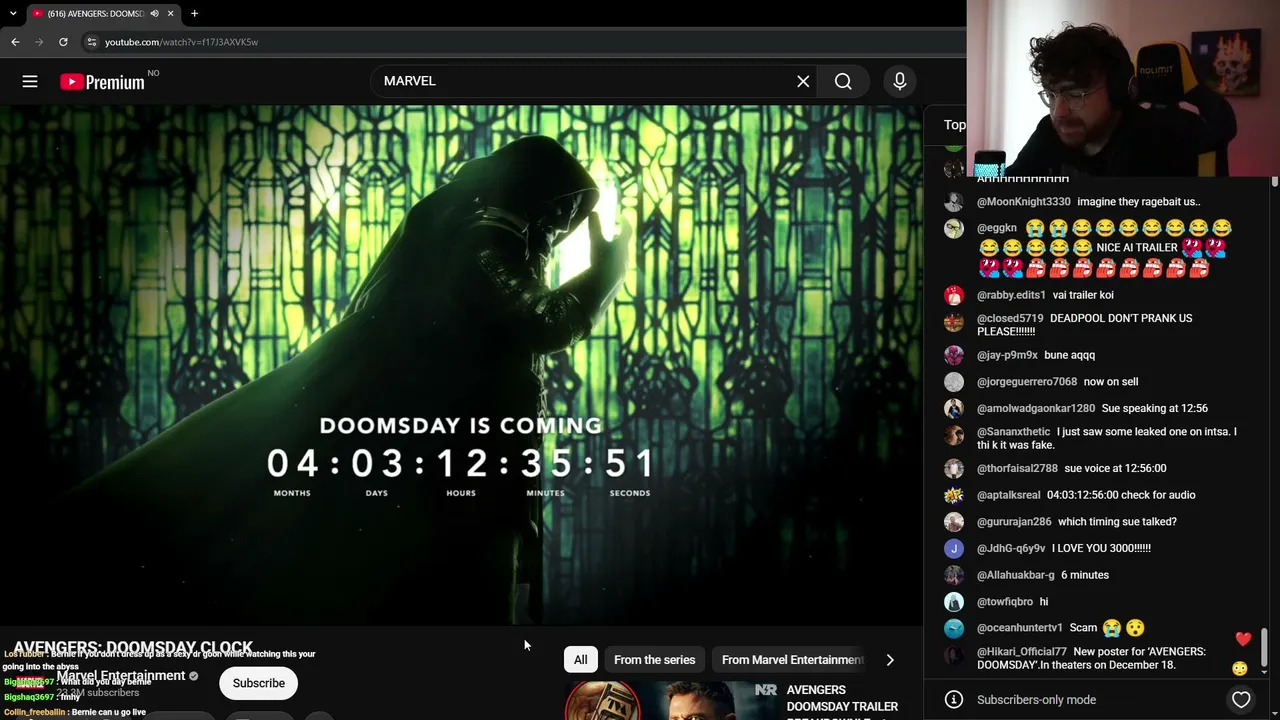Open @MoonKnight3330 profile avatar
This screenshot has height=720, width=1280.
coord(954,202)
